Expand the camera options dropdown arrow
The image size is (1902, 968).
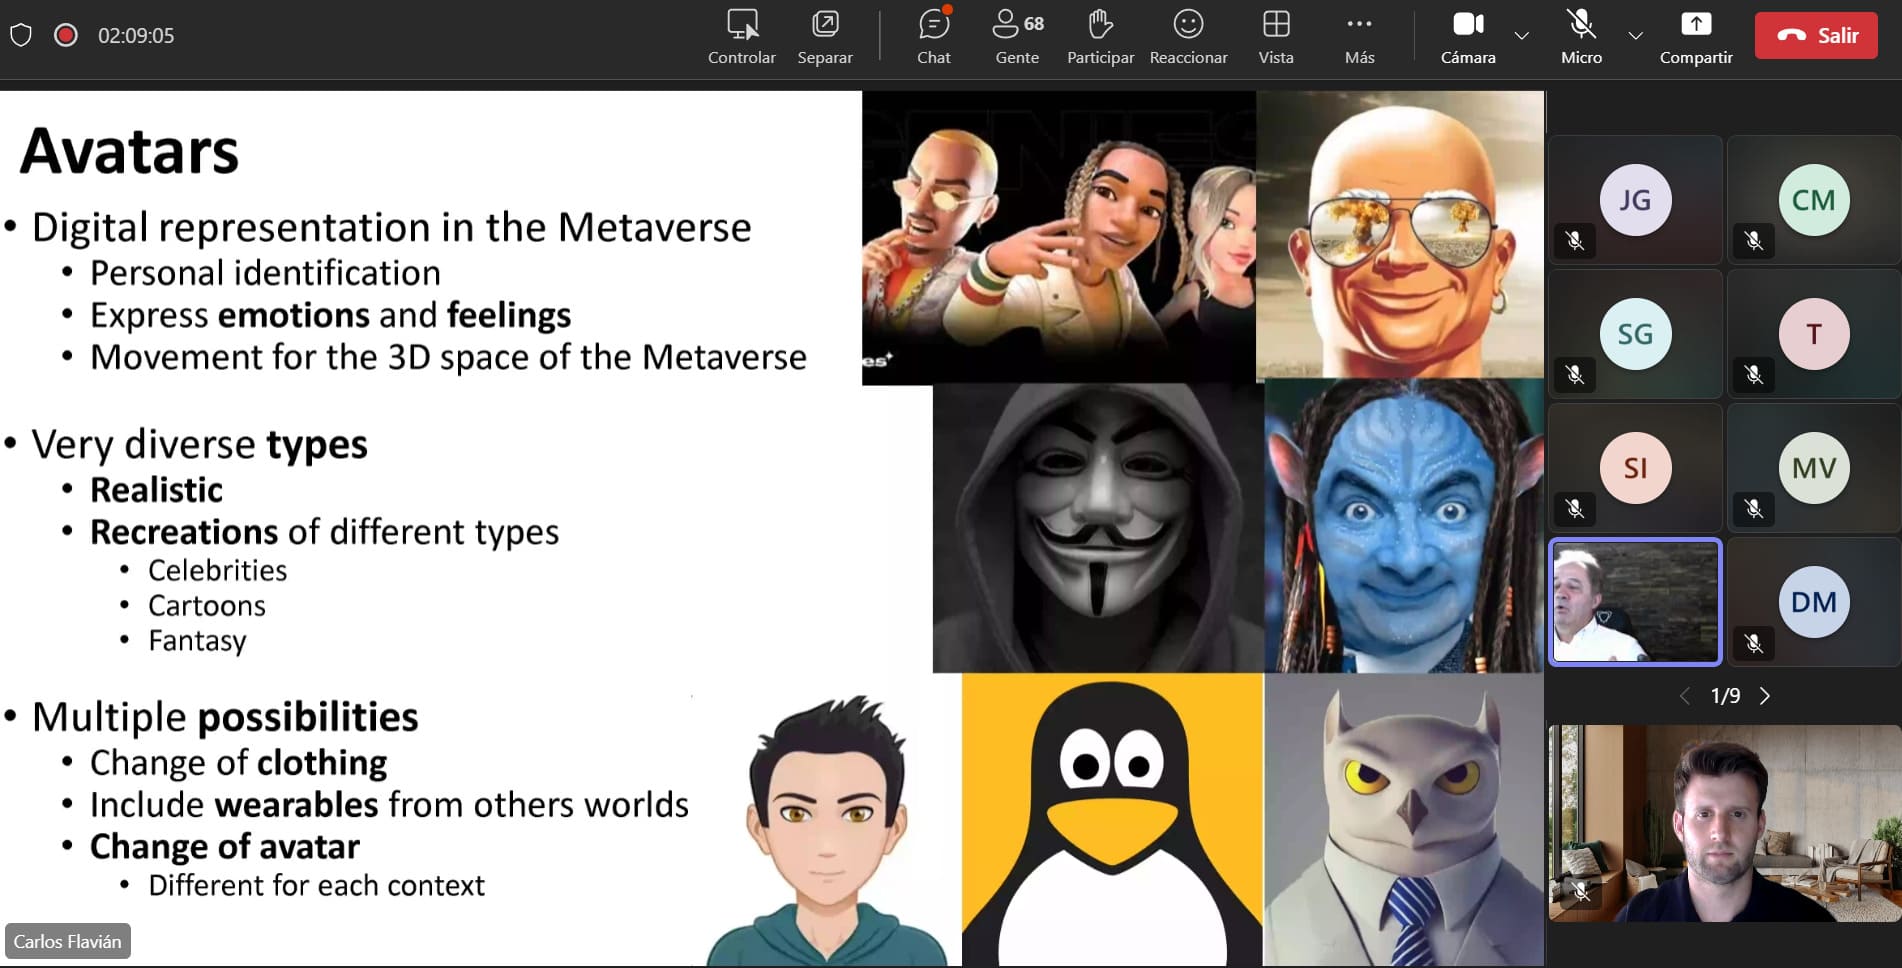1521,36
